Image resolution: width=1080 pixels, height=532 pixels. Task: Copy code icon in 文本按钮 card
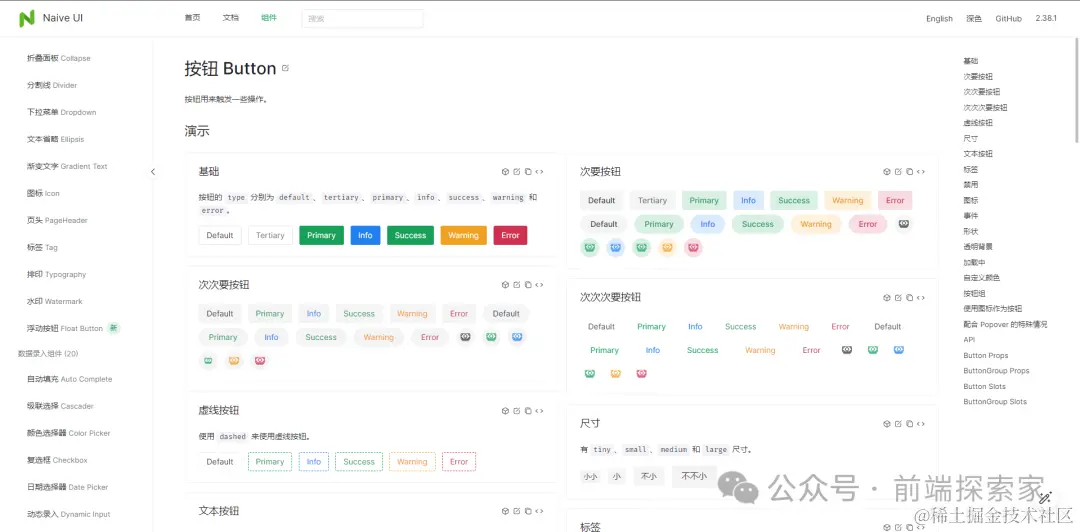pyautogui.click(x=528, y=511)
